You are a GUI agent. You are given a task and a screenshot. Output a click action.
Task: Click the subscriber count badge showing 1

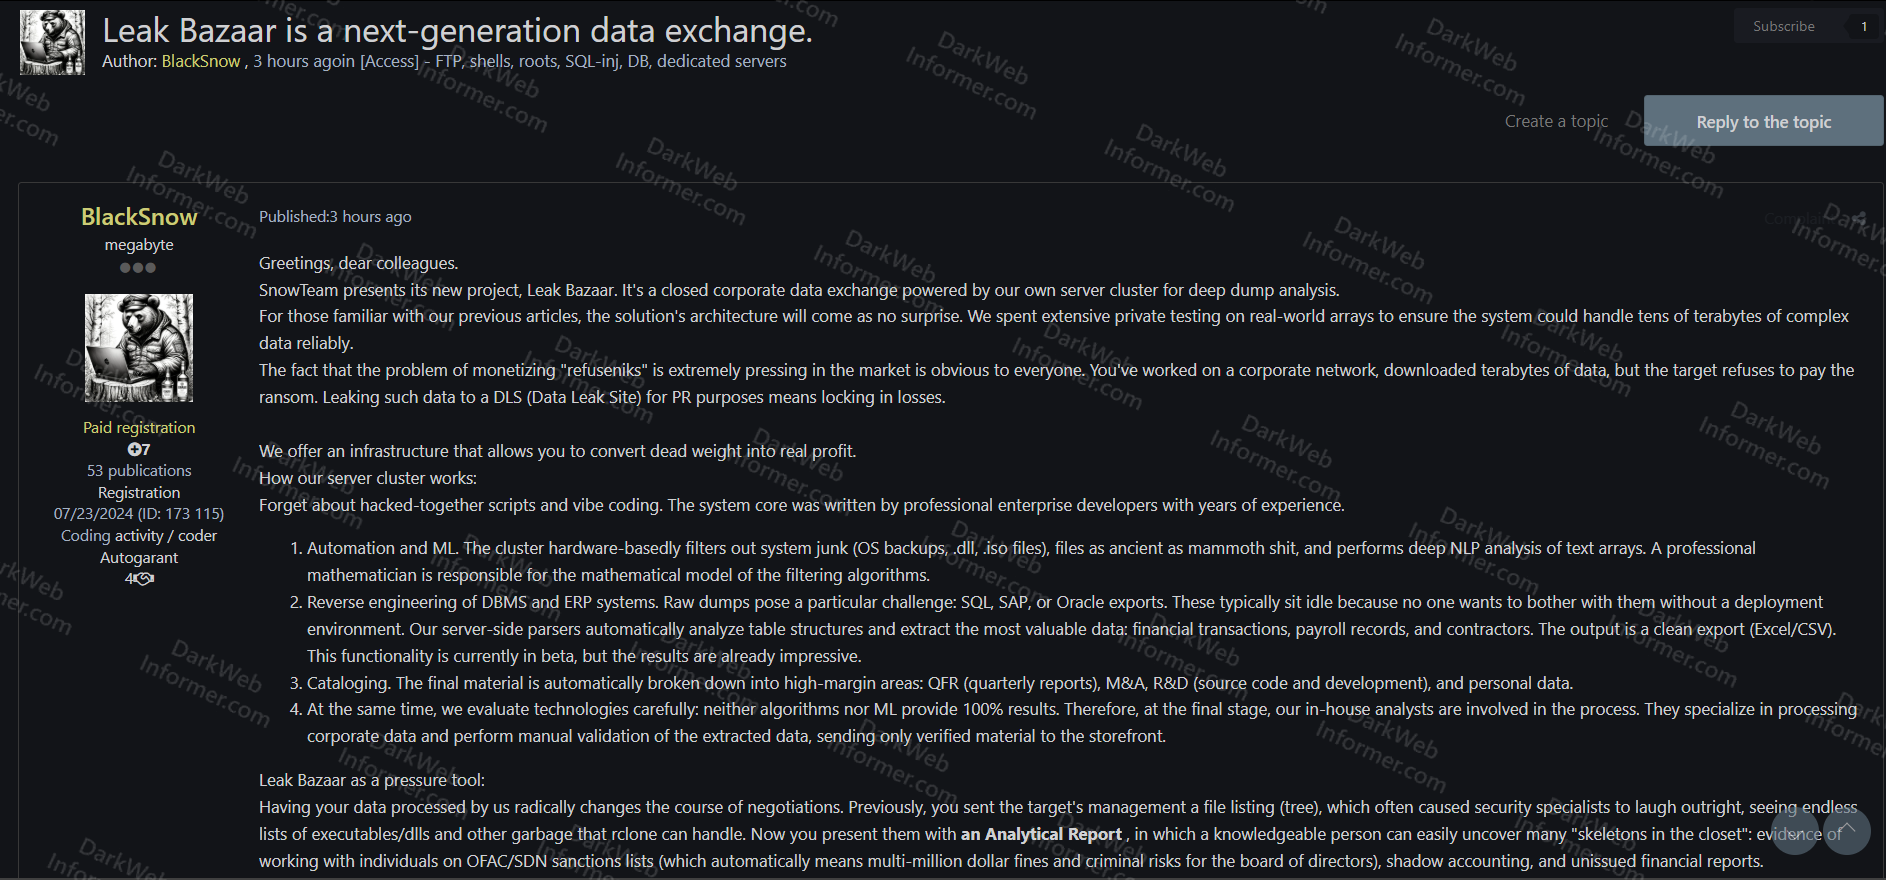1862,26
